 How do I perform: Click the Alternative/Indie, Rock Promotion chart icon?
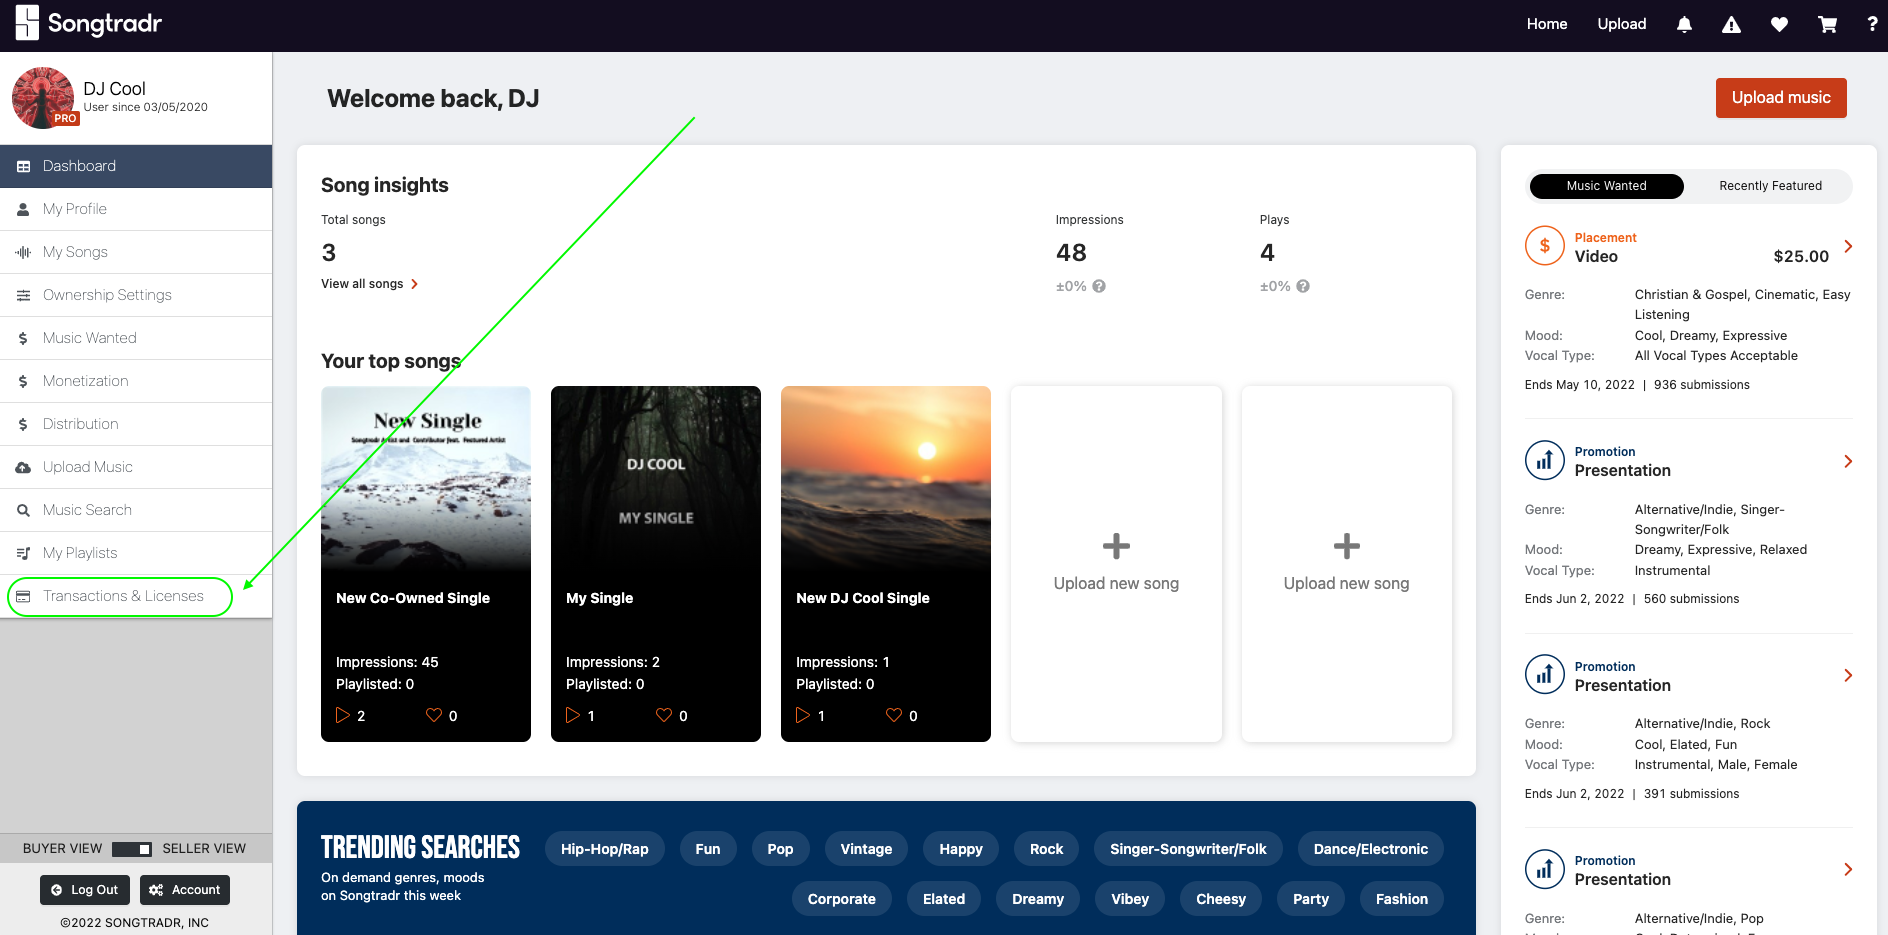coord(1545,675)
